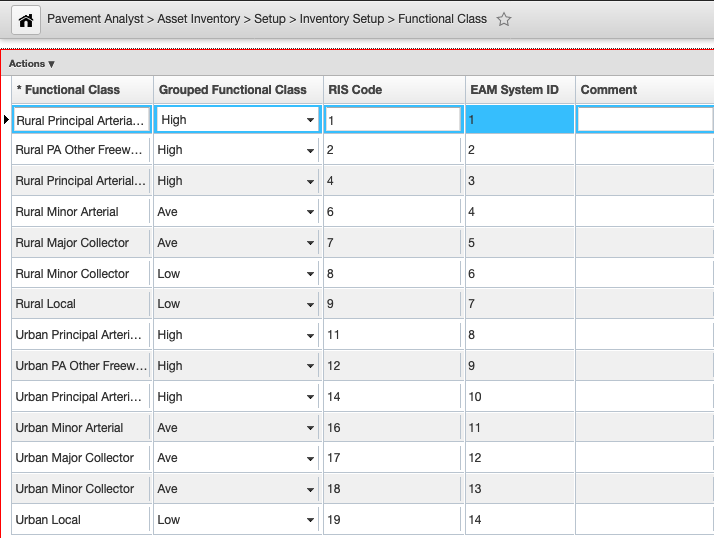Screen dimensions: 714x538
Task: Click the current row arrow indicator
Action: 6,120
